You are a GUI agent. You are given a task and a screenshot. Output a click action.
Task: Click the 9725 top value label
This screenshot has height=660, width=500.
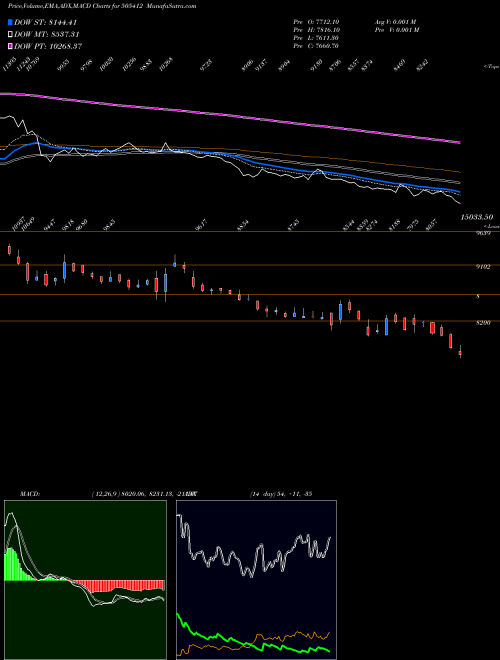tap(206, 65)
